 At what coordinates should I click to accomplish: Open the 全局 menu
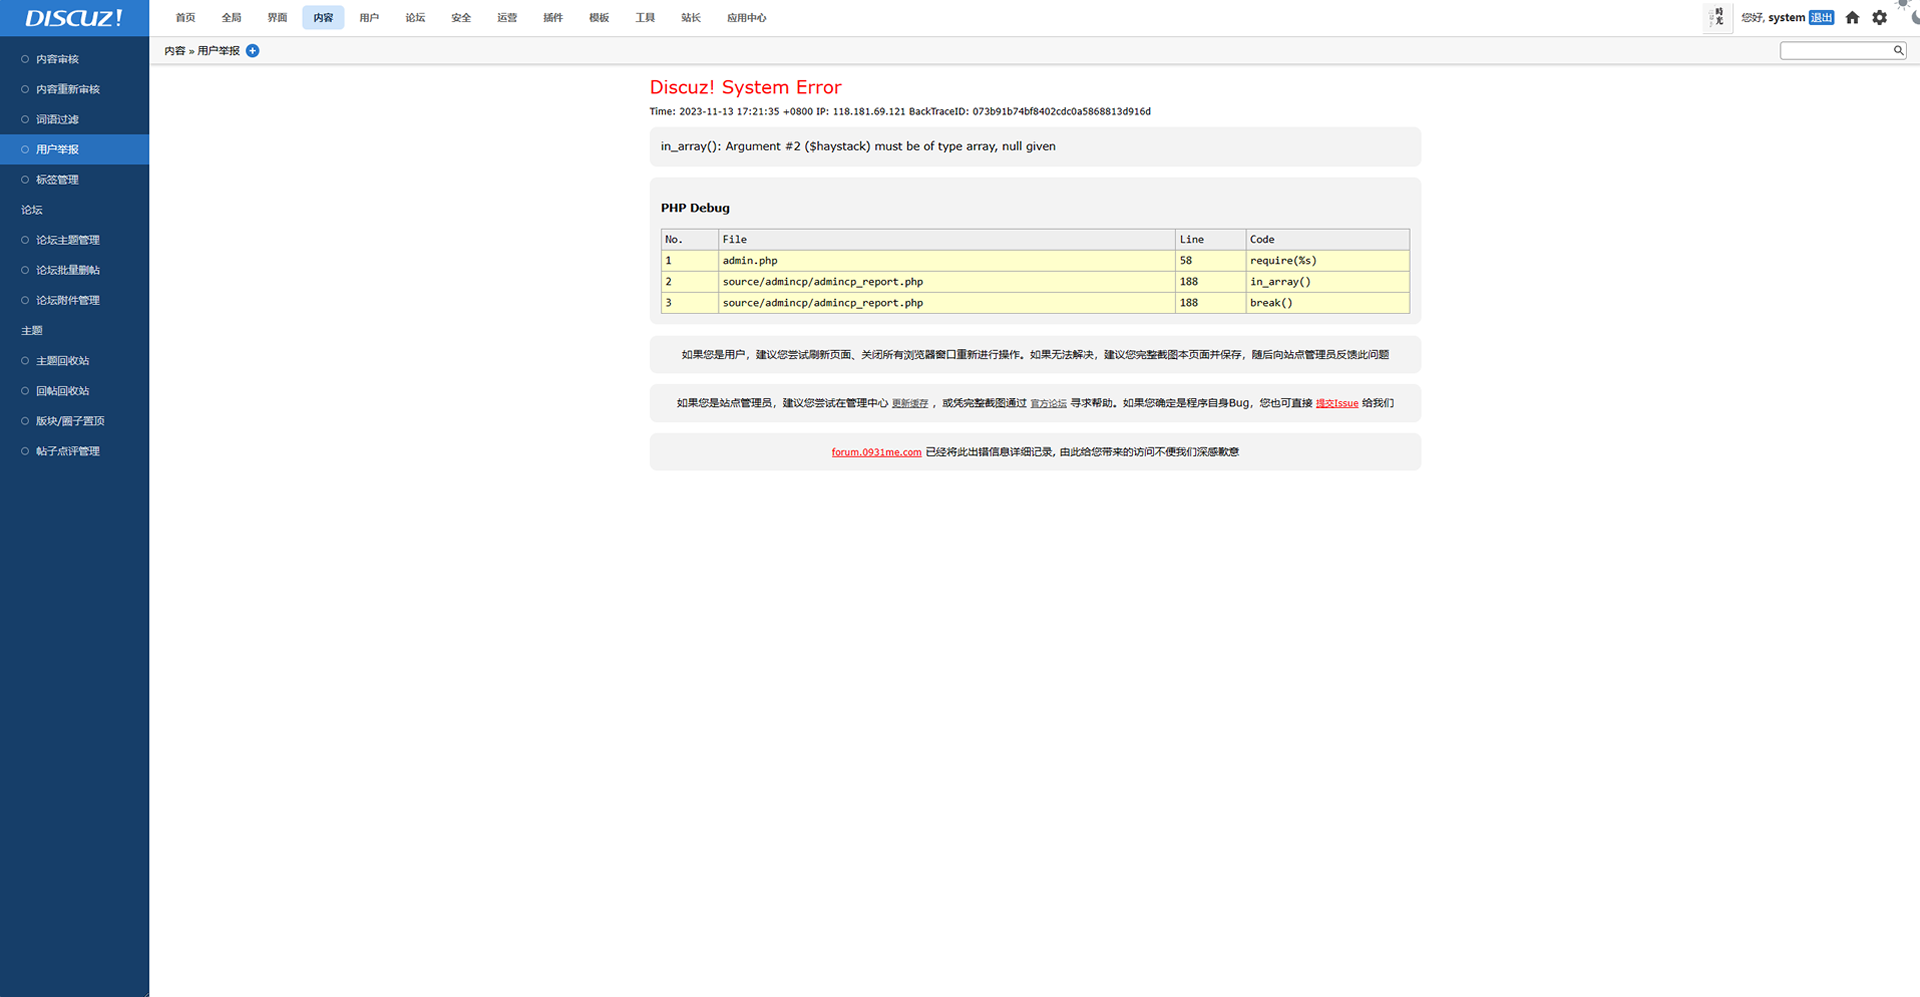point(231,18)
